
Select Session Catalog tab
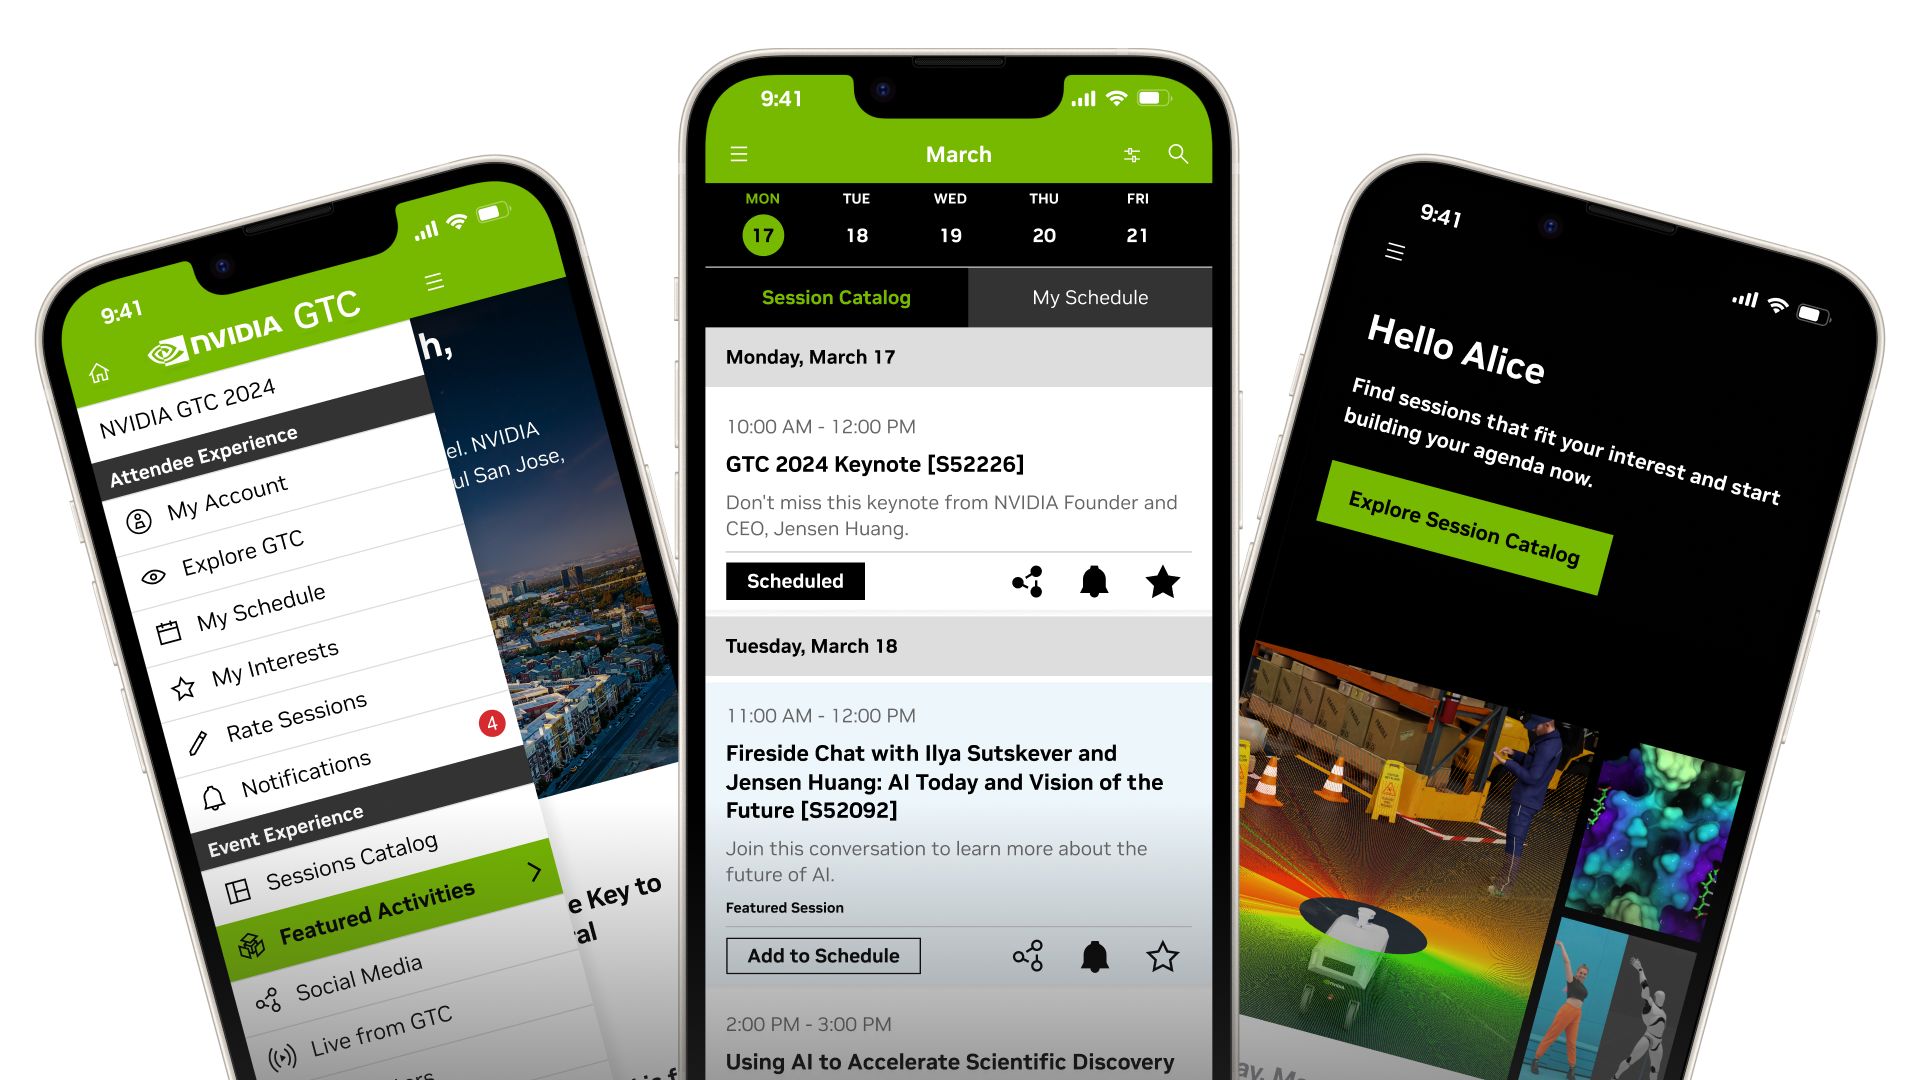pos(837,295)
